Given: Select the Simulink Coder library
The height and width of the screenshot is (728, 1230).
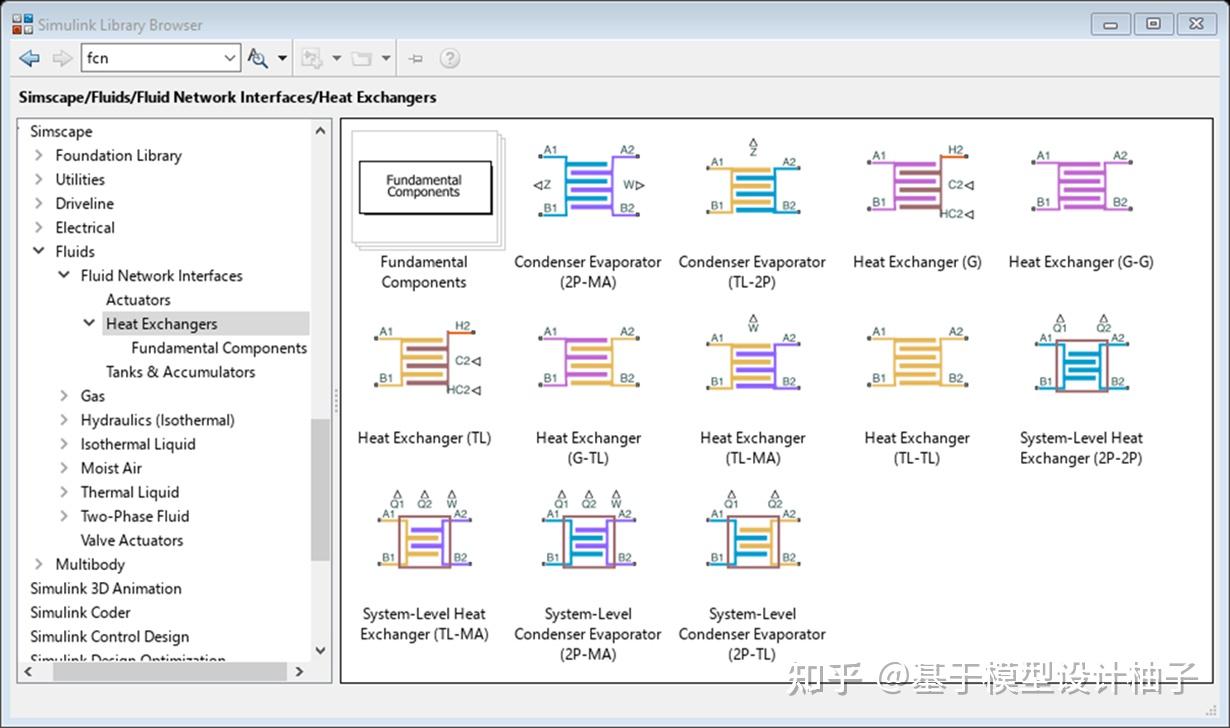Looking at the screenshot, I should click(x=80, y=612).
